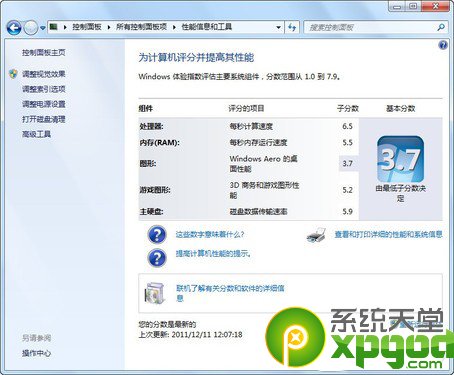The width and height of the screenshot is (454, 375).
Task: Open 调整索引选项 link
Action: (x=44, y=89)
